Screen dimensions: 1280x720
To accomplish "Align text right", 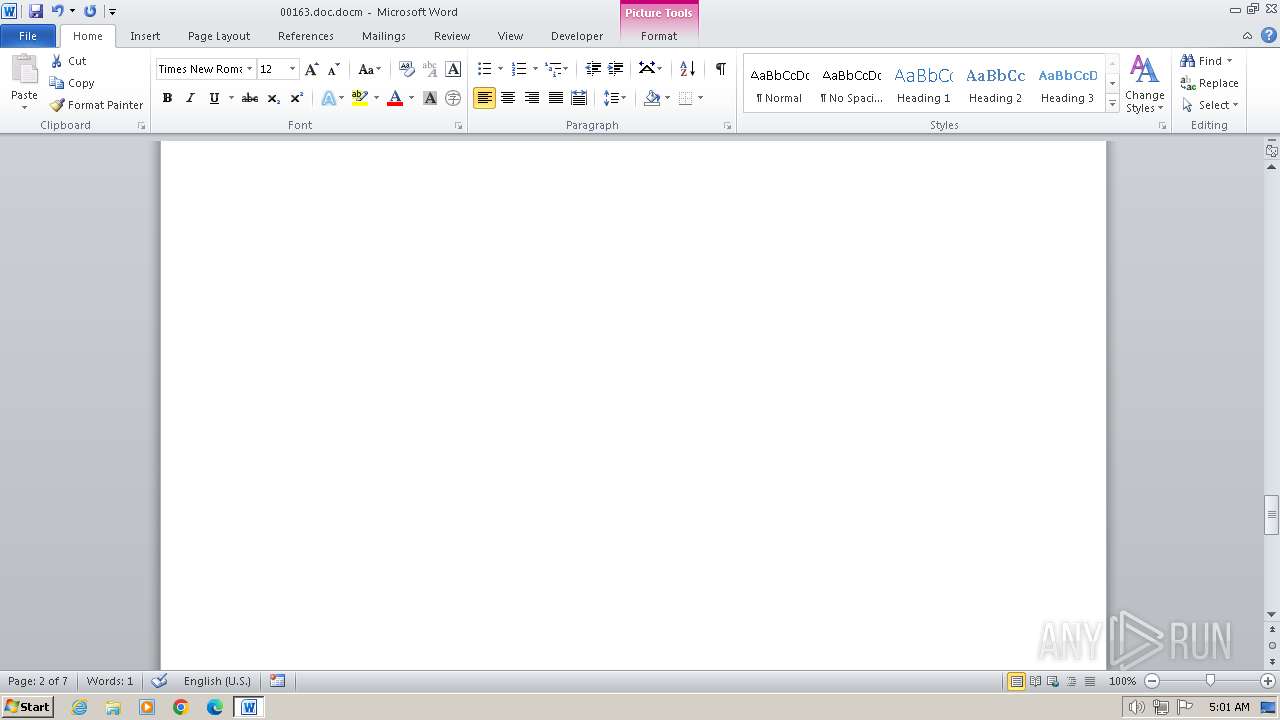I will point(532,98).
